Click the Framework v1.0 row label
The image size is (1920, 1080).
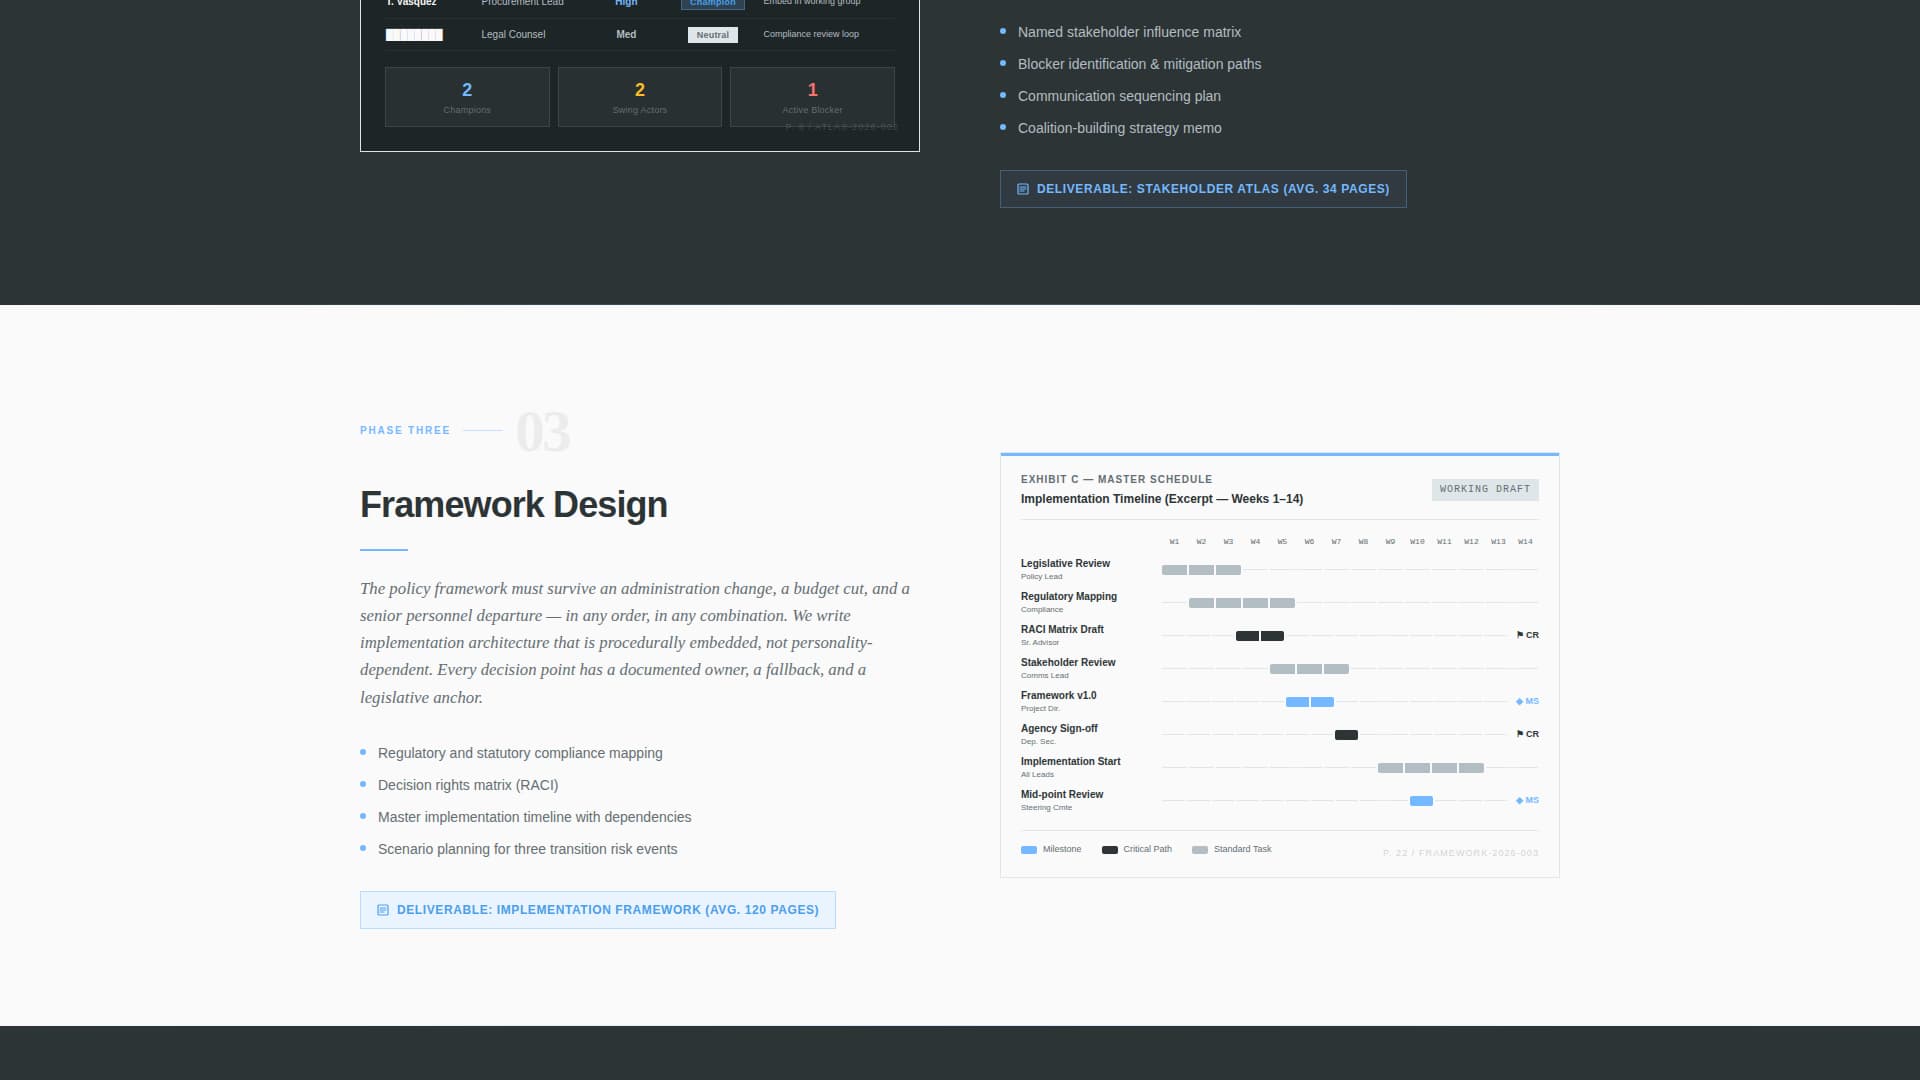[x=1058, y=695]
